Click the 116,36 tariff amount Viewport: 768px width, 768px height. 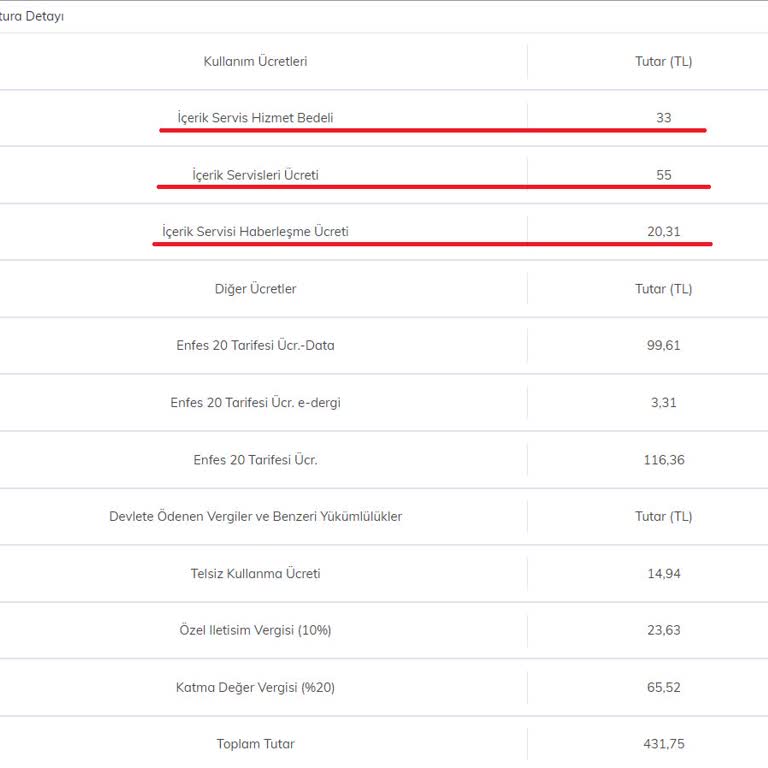[x=663, y=460]
